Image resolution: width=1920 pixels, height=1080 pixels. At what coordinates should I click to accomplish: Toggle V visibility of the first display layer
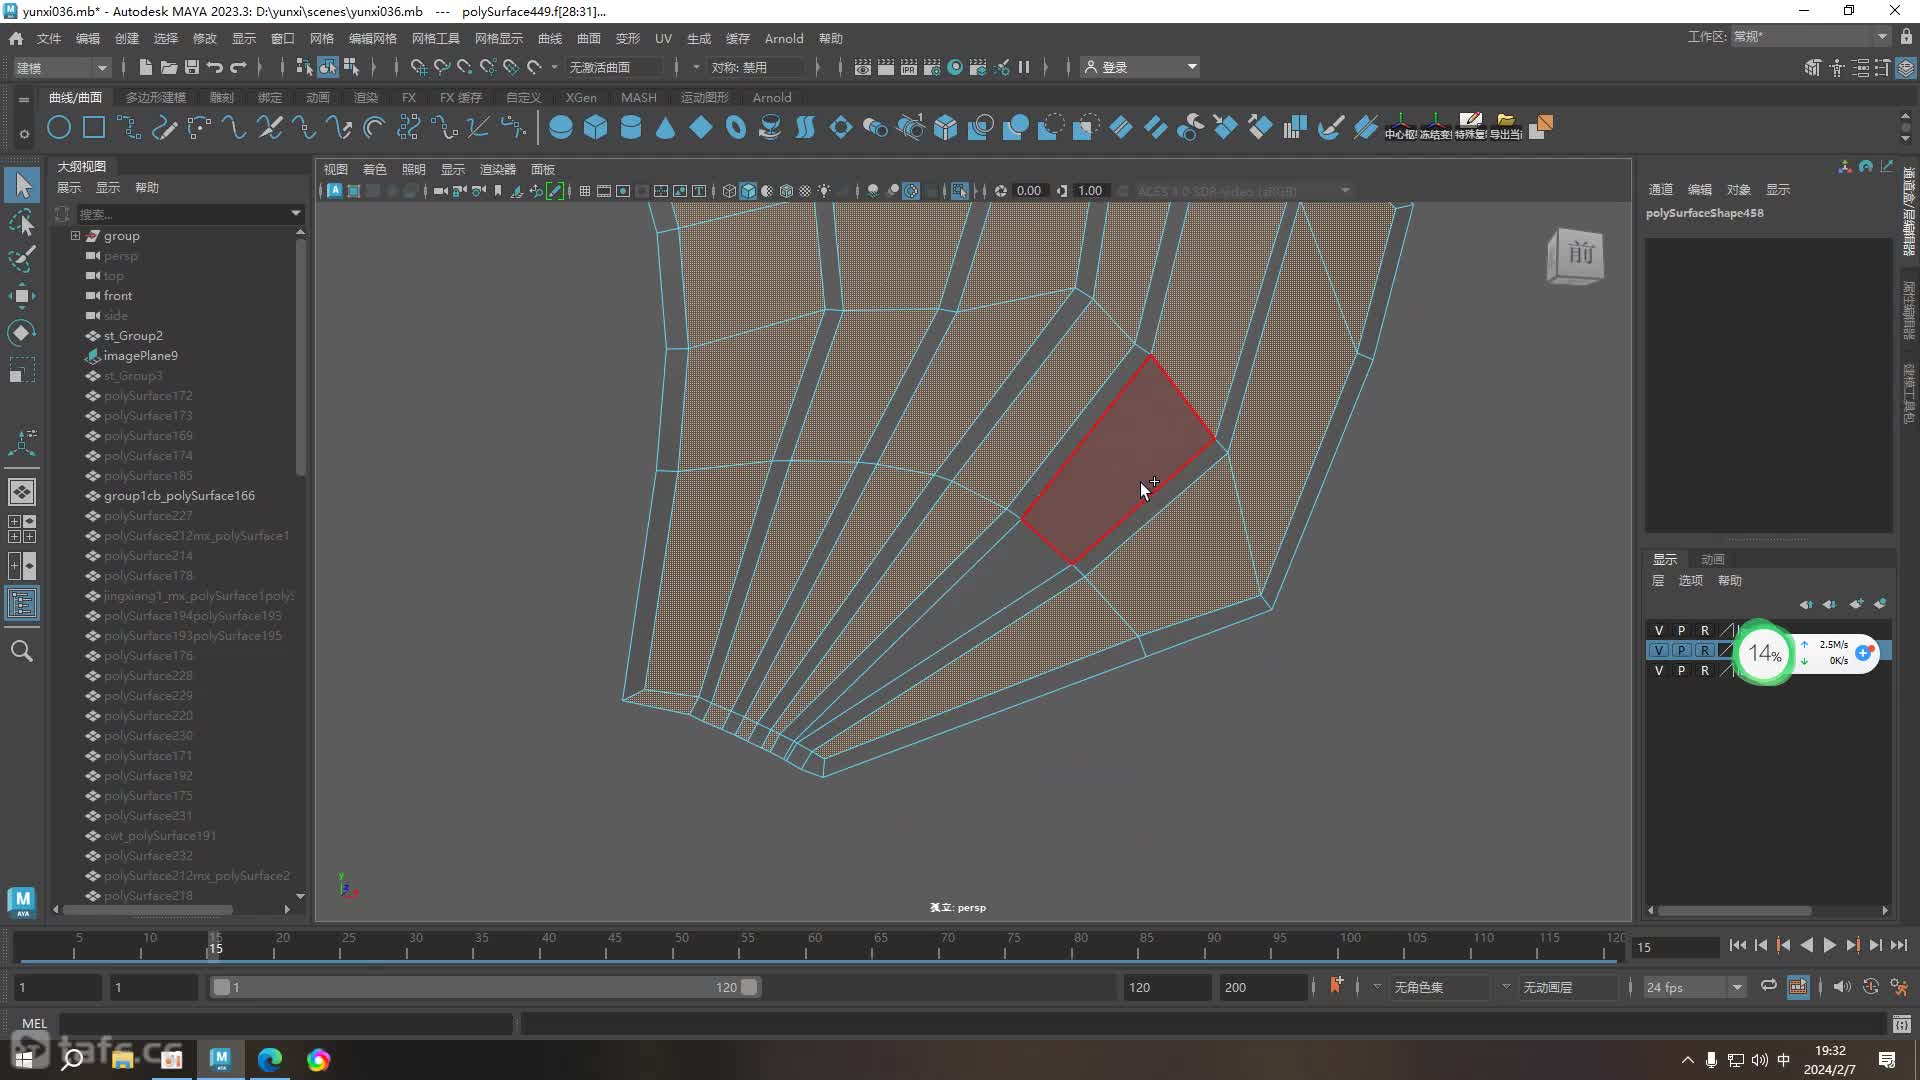pos(1659,630)
